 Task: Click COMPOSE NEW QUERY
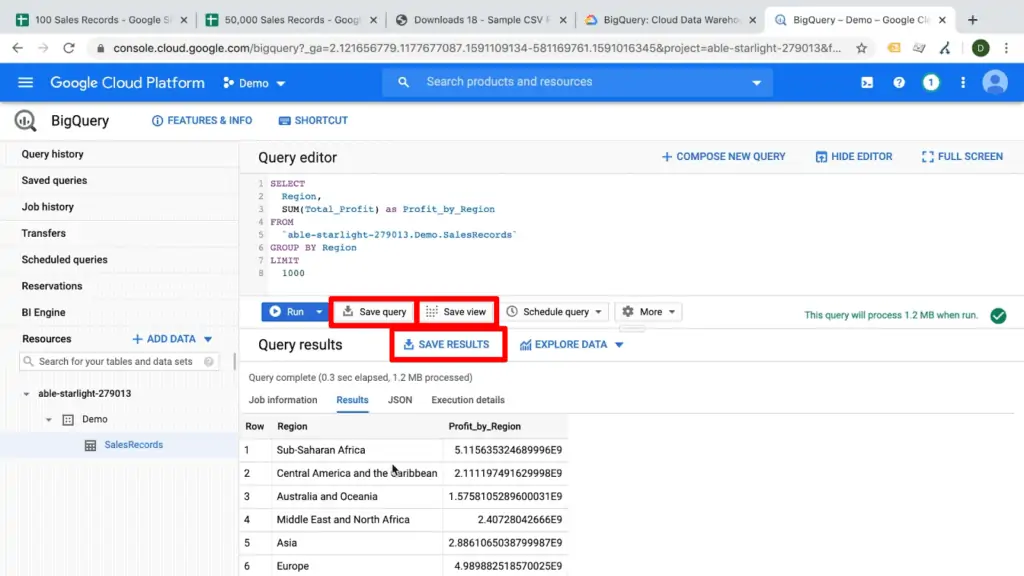coord(723,157)
